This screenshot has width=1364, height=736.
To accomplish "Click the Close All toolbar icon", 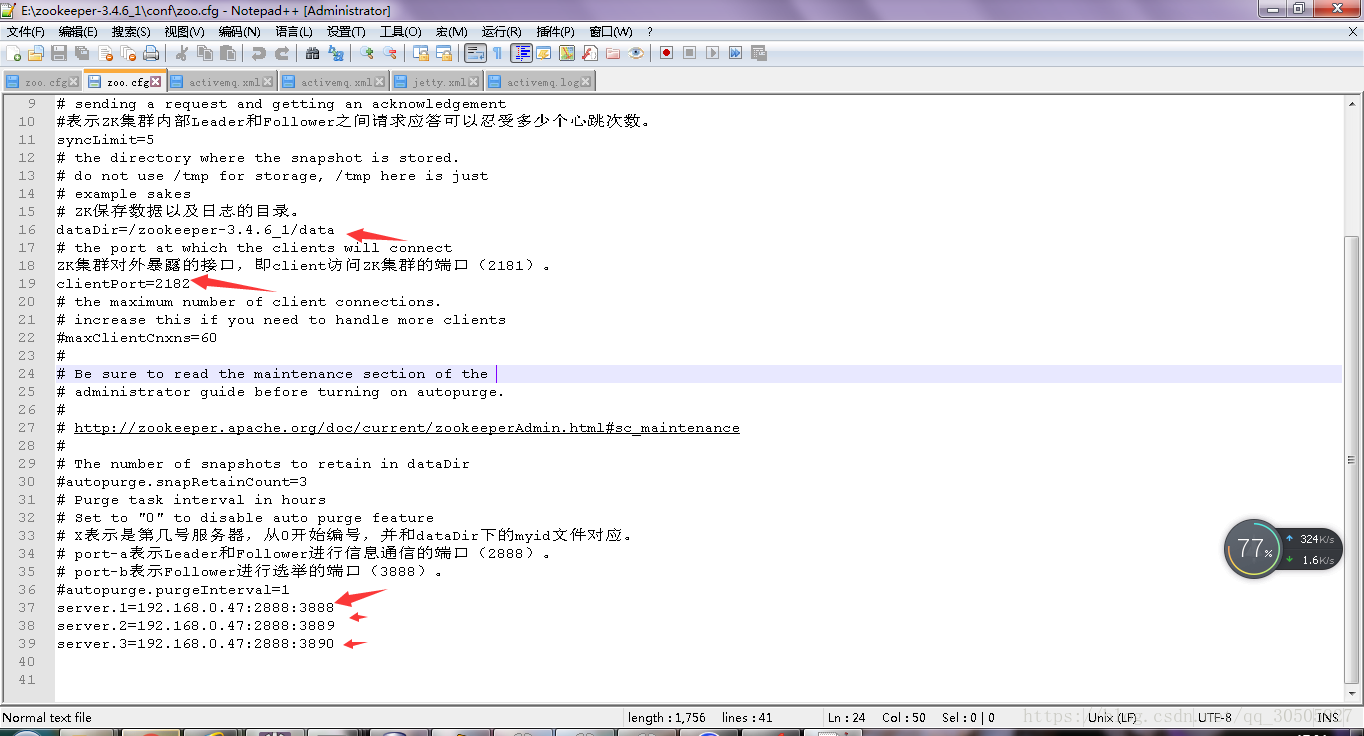I will pyautogui.click(x=128, y=53).
